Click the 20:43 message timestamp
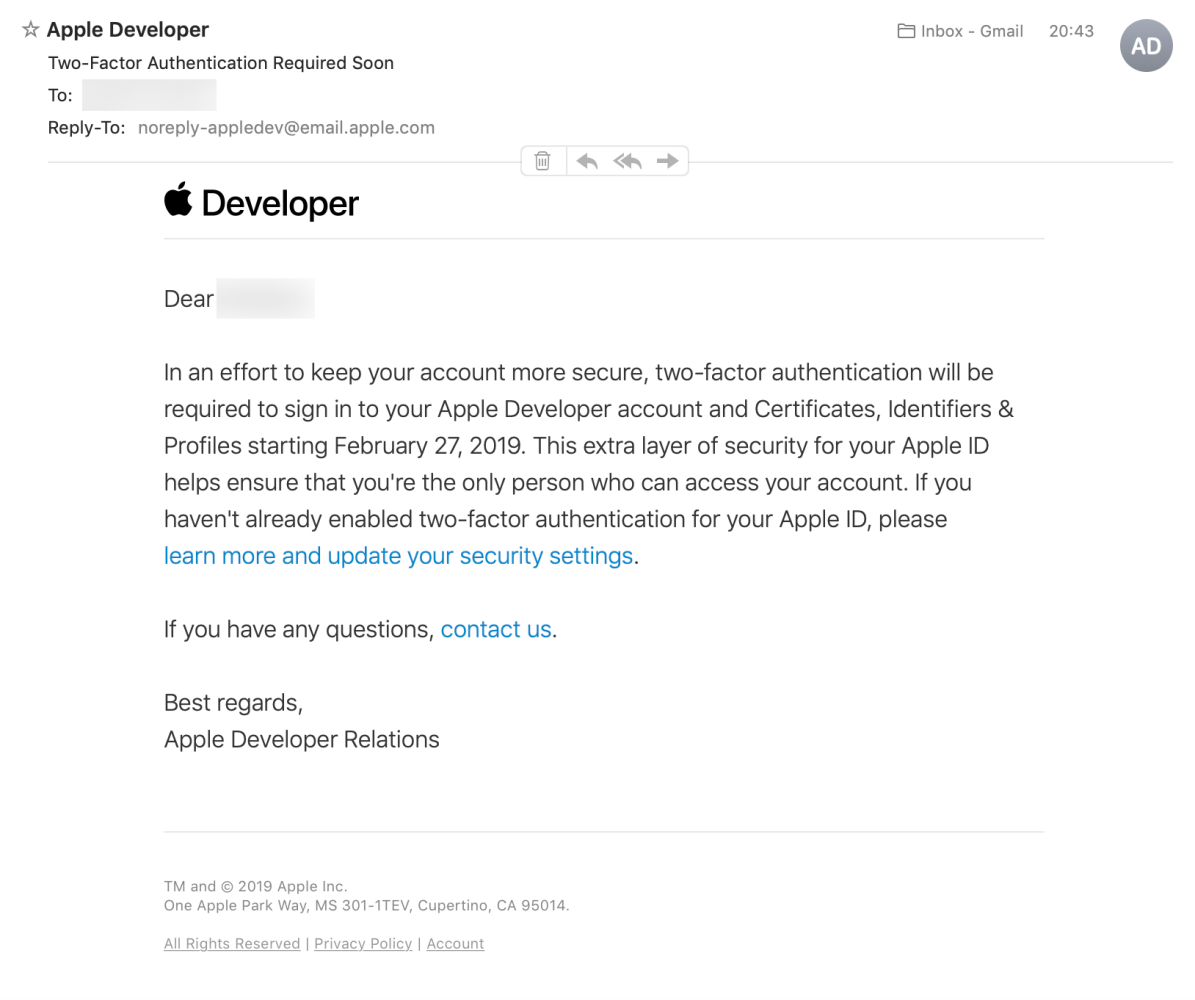The height and width of the screenshot is (1000, 1195). 1071,31
